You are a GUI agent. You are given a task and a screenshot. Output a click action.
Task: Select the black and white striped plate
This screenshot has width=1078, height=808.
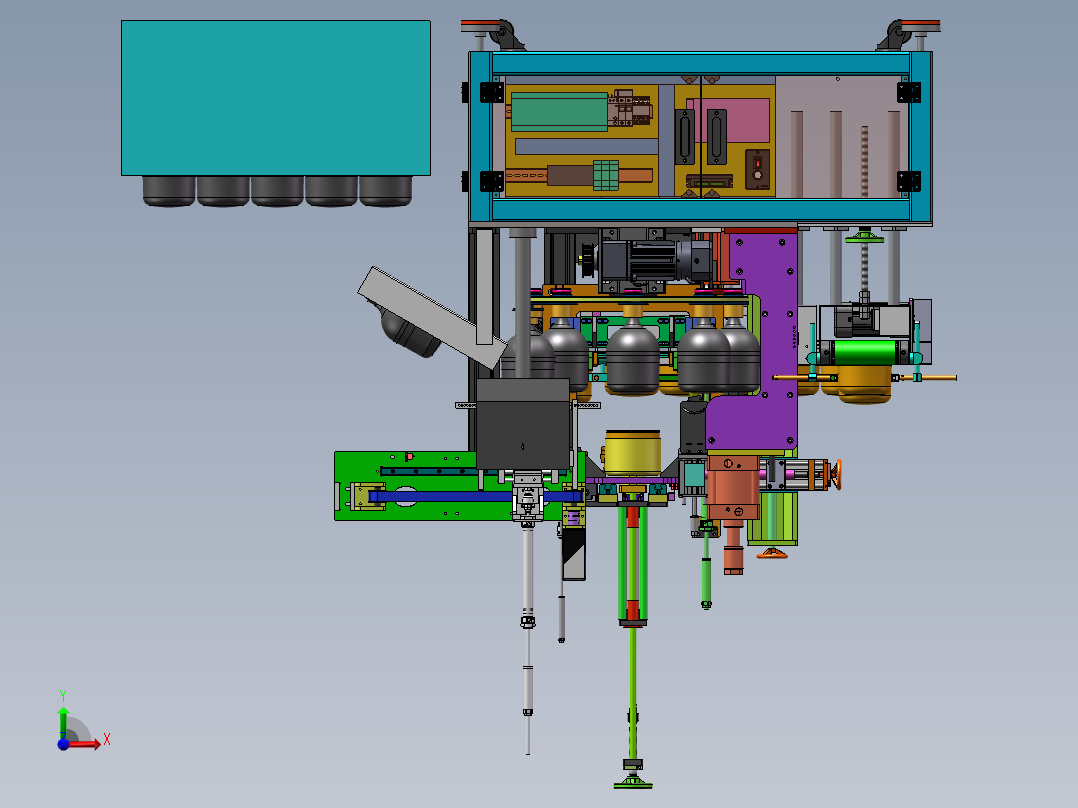click(x=573, y=554)
